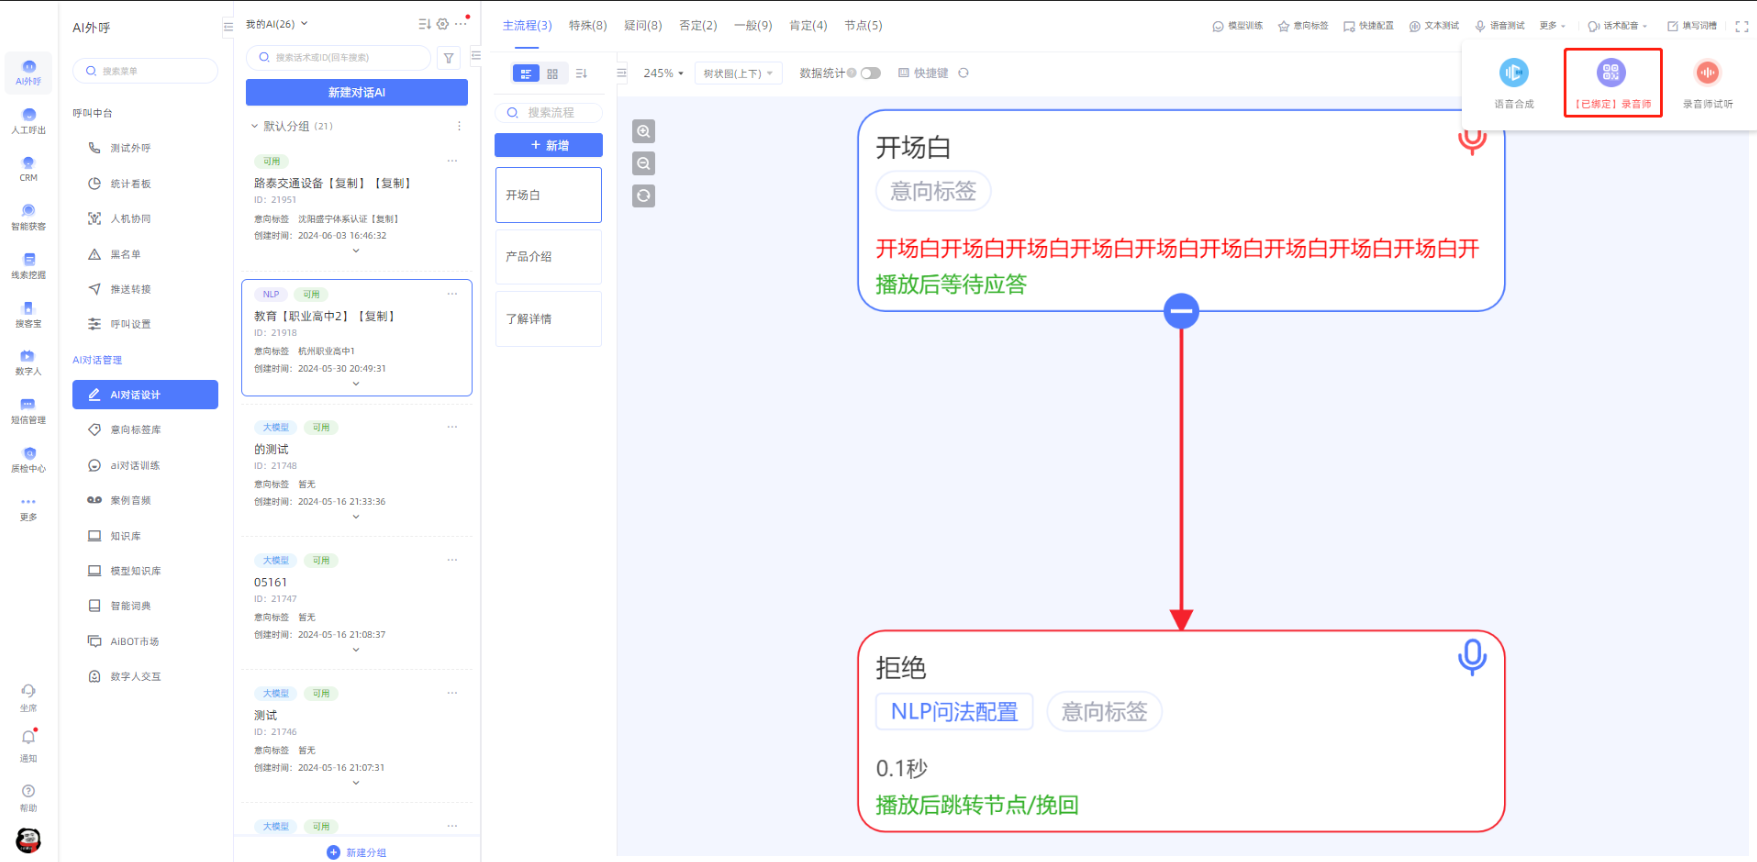
Task: Switch to the 疑问(8) tab
Action: [643, 25]
